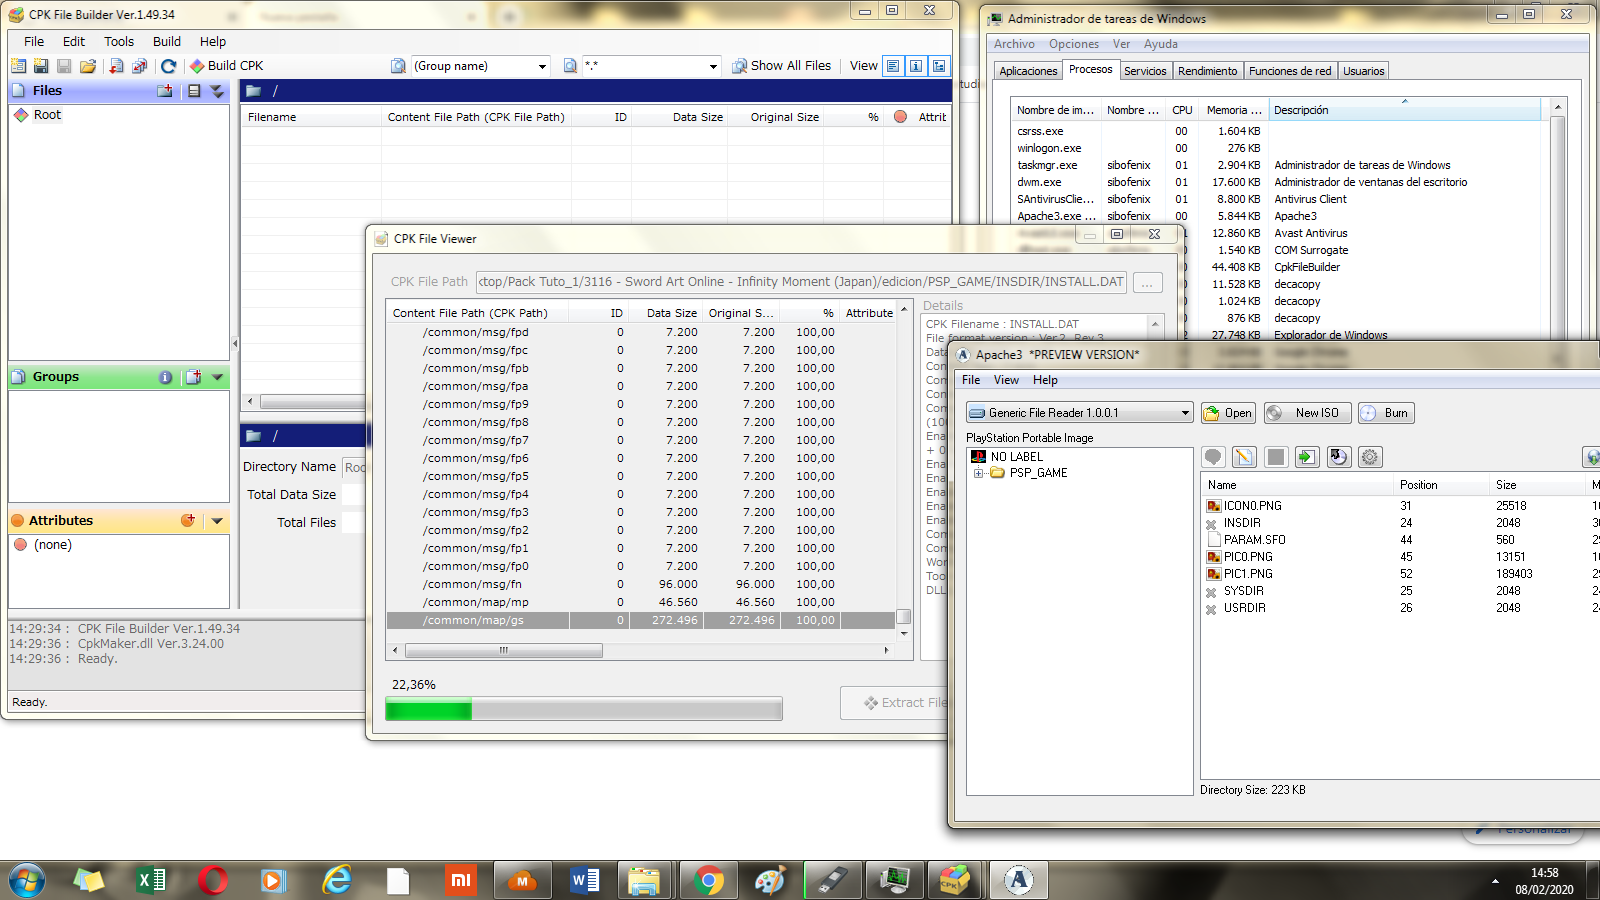Viewport: 1600px width, 900px height.
Task: Expand the Attributes panel dropdown arrow
Action: 217,521
